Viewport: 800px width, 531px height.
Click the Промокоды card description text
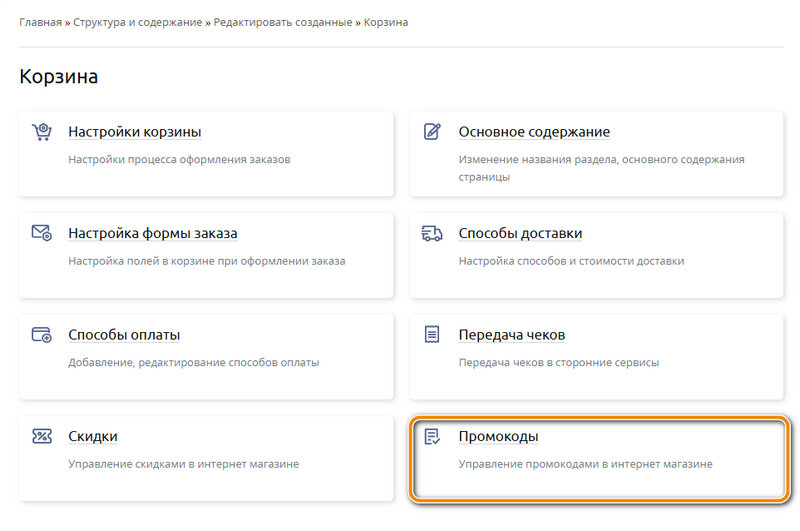585,464
